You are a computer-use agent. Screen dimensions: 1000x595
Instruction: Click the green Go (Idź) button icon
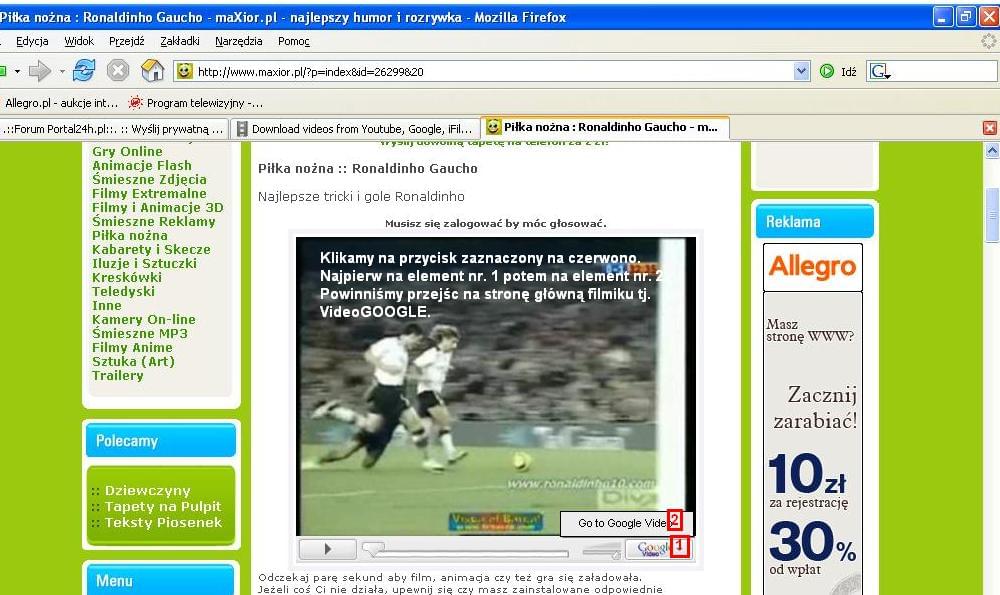point(827,71)
